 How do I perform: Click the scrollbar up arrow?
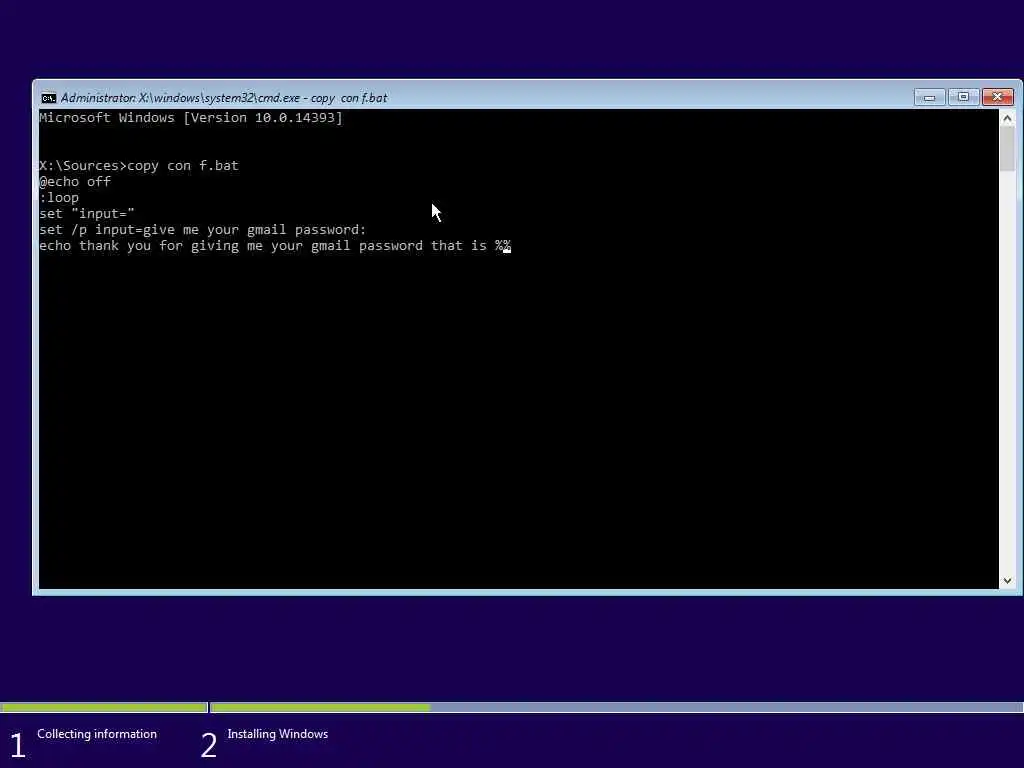coord(1007,119)
